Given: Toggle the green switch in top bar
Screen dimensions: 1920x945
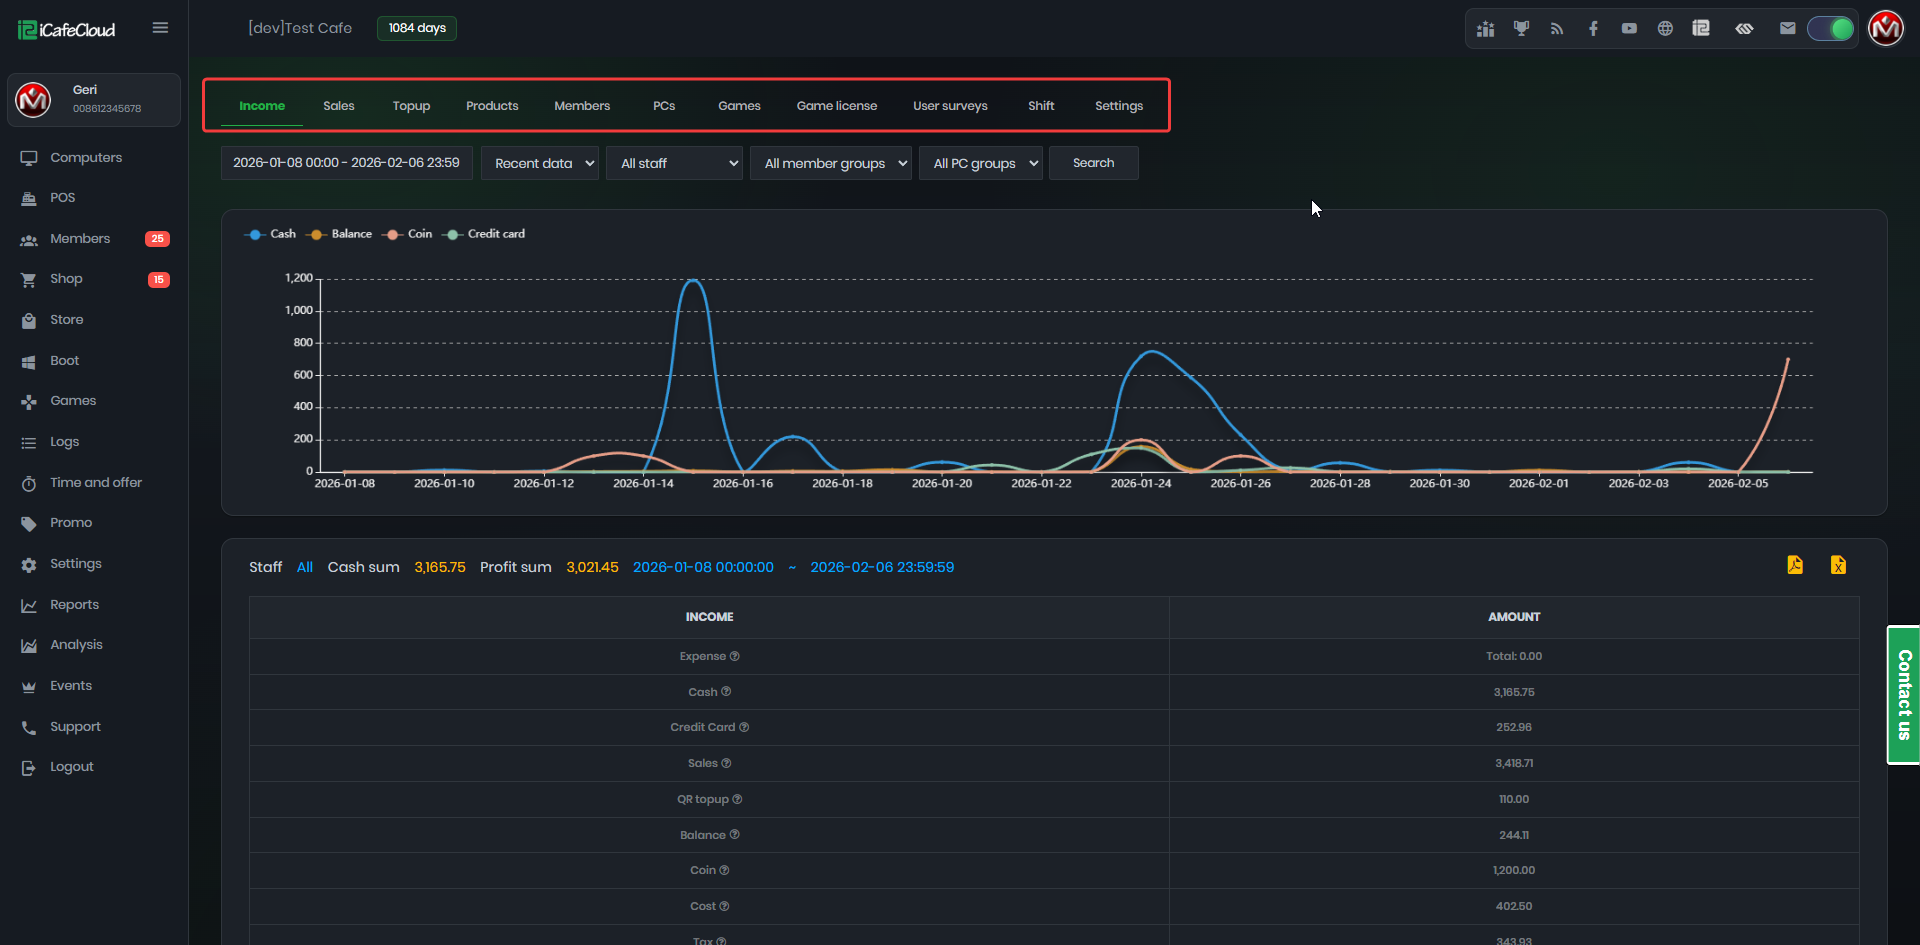Looking at the screenshot, I should click(x=1830, y=28).
